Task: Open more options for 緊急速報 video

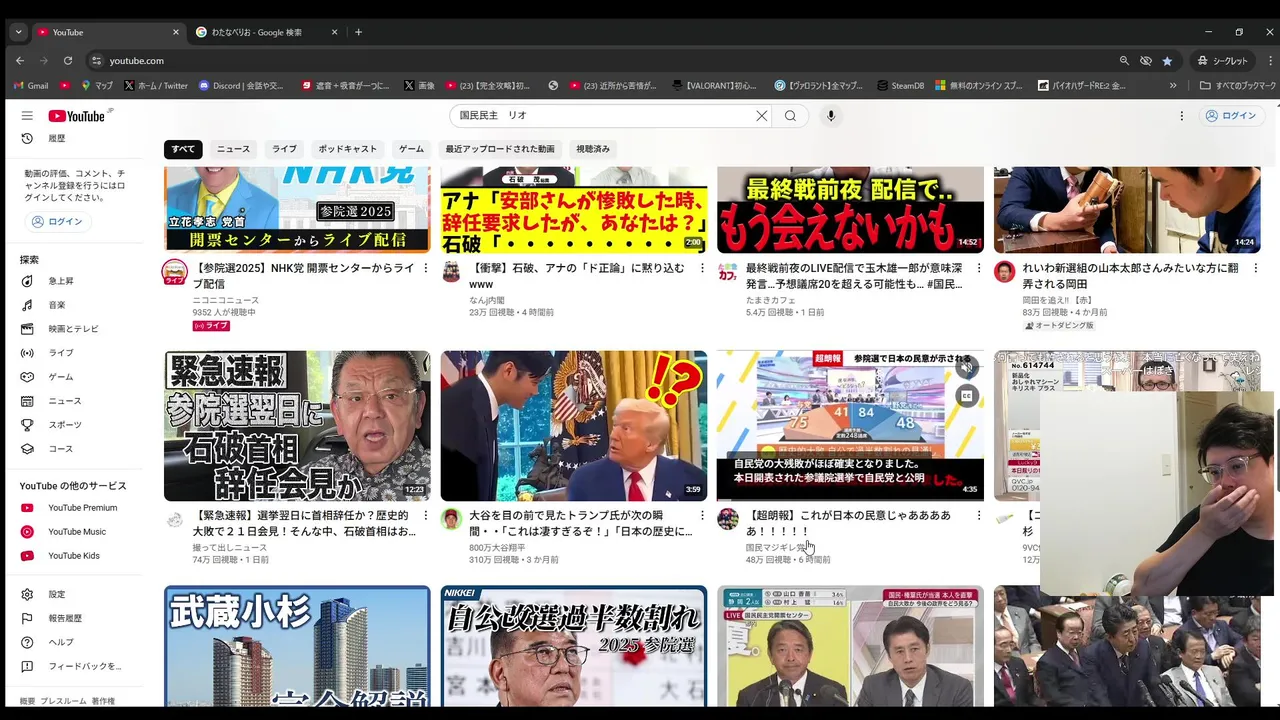Action: coord(426,516)
